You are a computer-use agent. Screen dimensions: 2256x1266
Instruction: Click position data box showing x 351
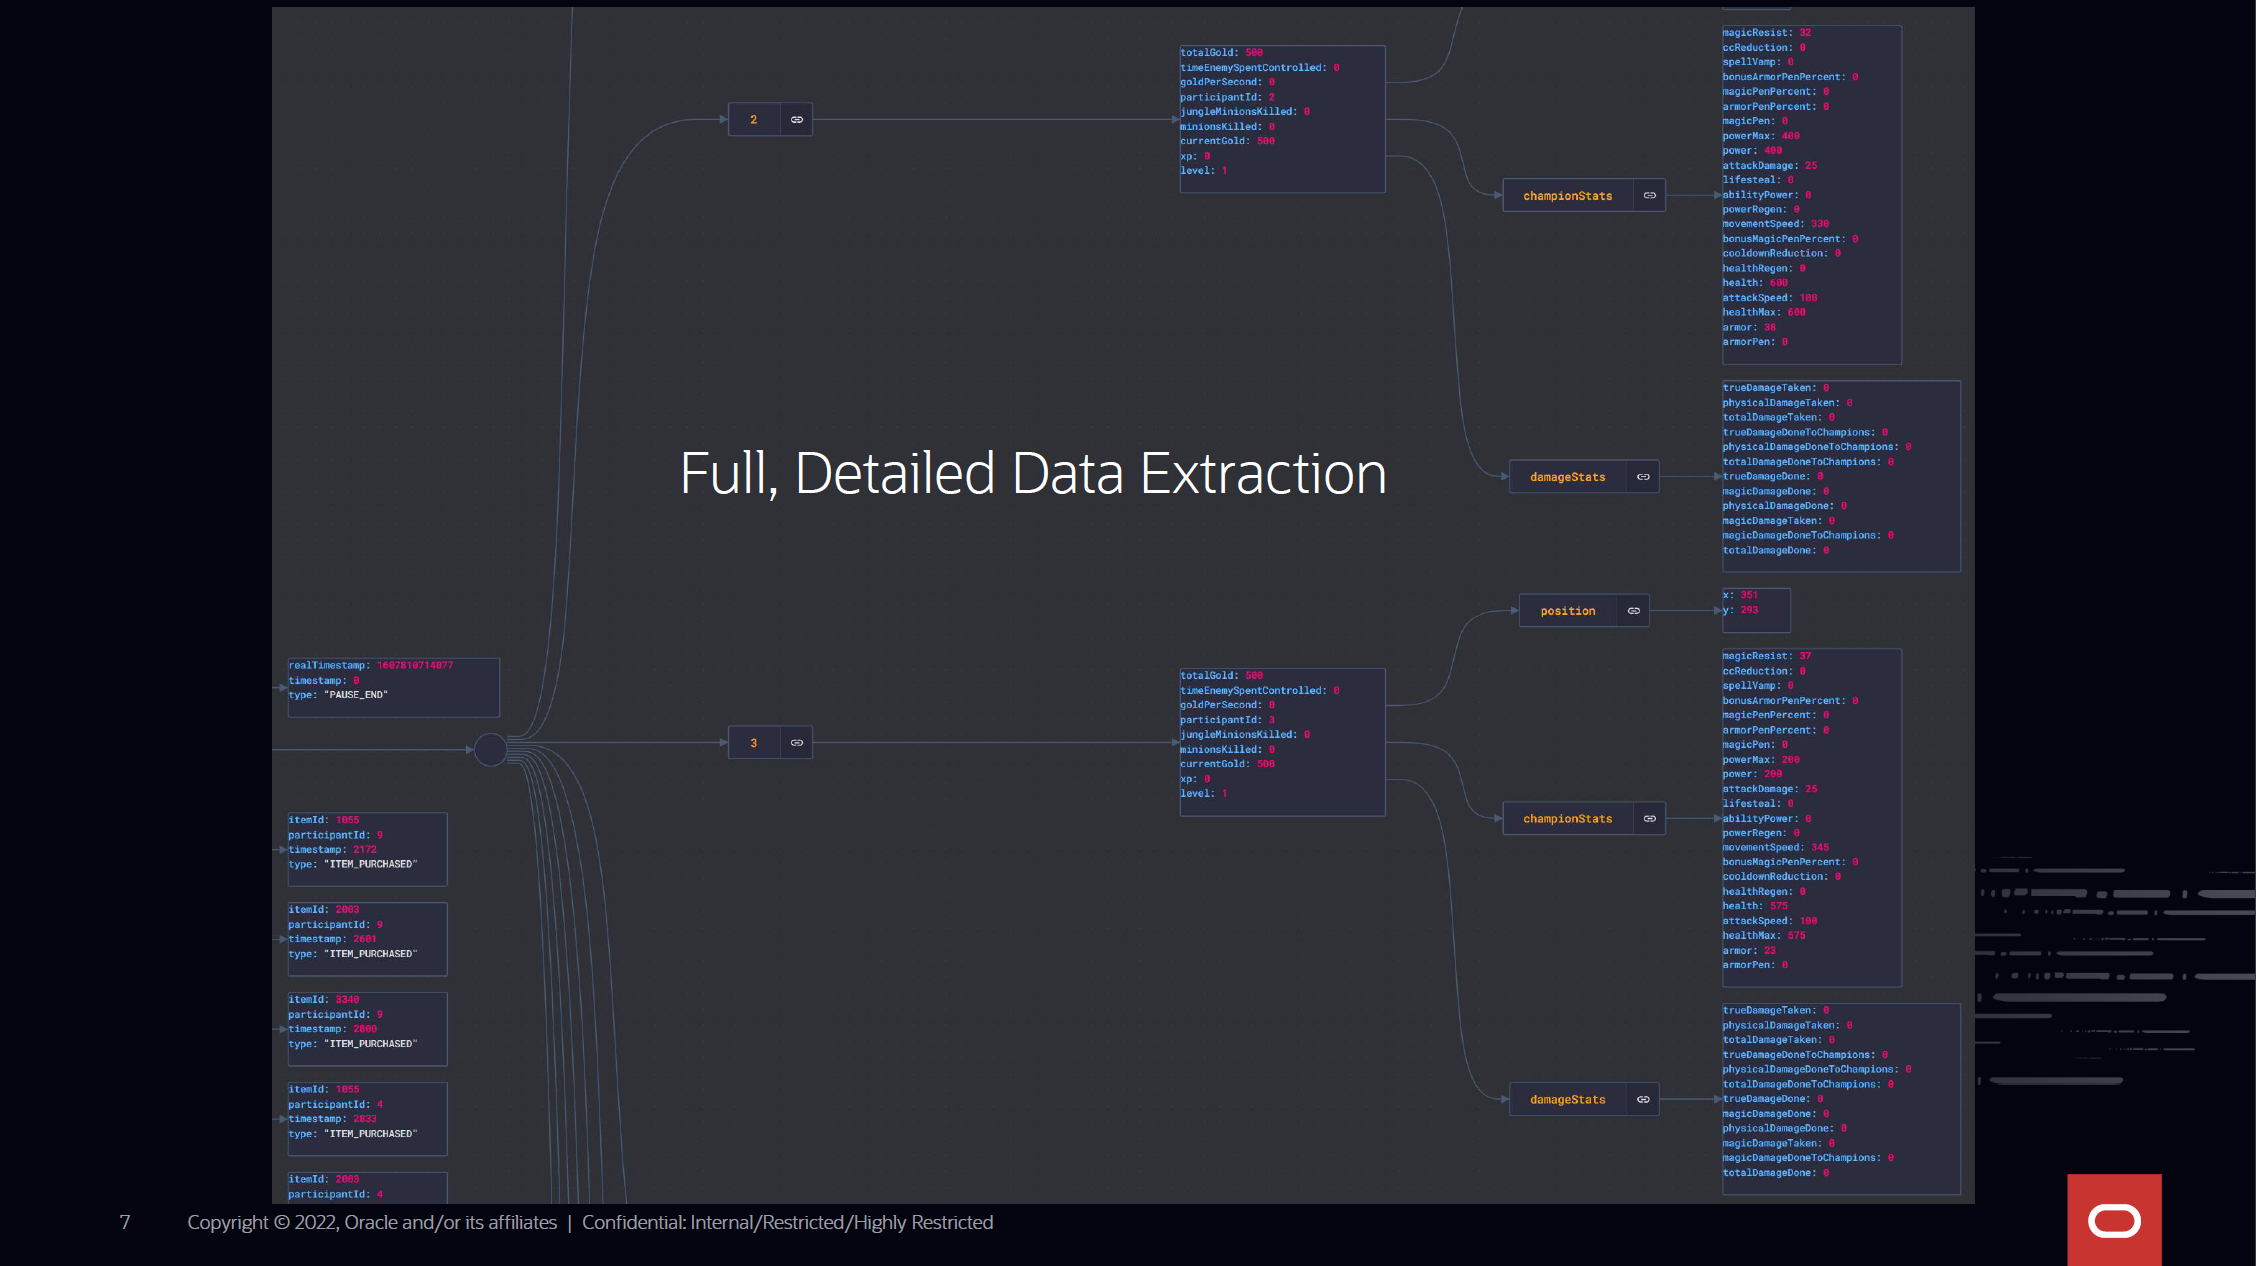[1756, 610]
